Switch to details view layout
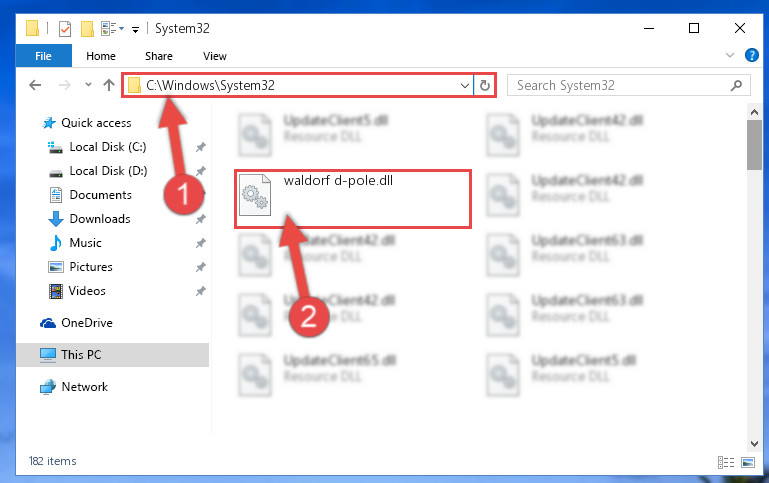The image size is (769, 483). coord(726,462)
